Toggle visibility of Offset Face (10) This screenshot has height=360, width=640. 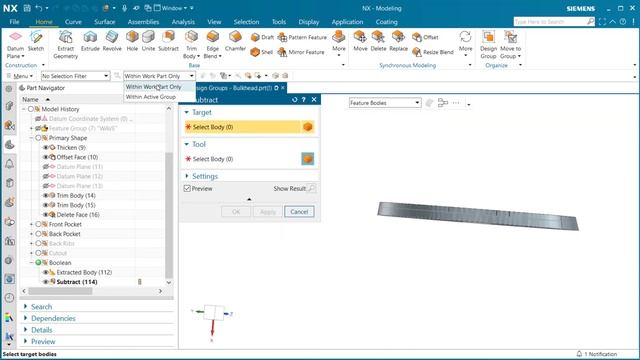tap(46, 157)
